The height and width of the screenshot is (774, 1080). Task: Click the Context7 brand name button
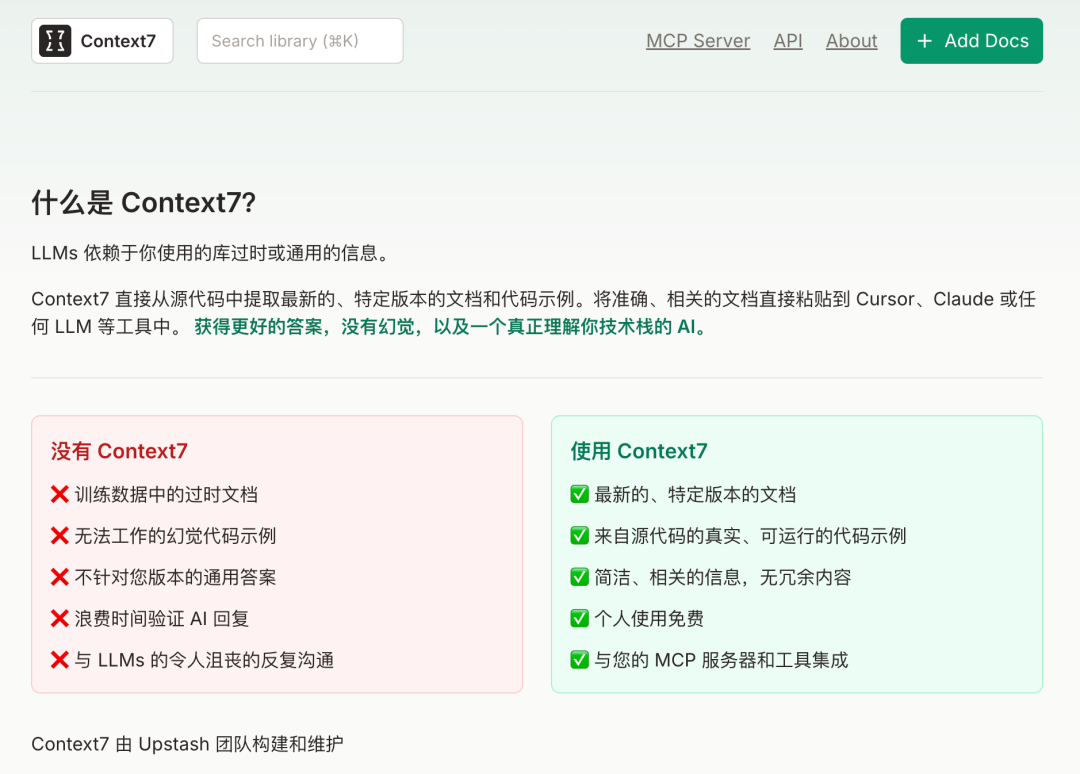tap(118, 41)
